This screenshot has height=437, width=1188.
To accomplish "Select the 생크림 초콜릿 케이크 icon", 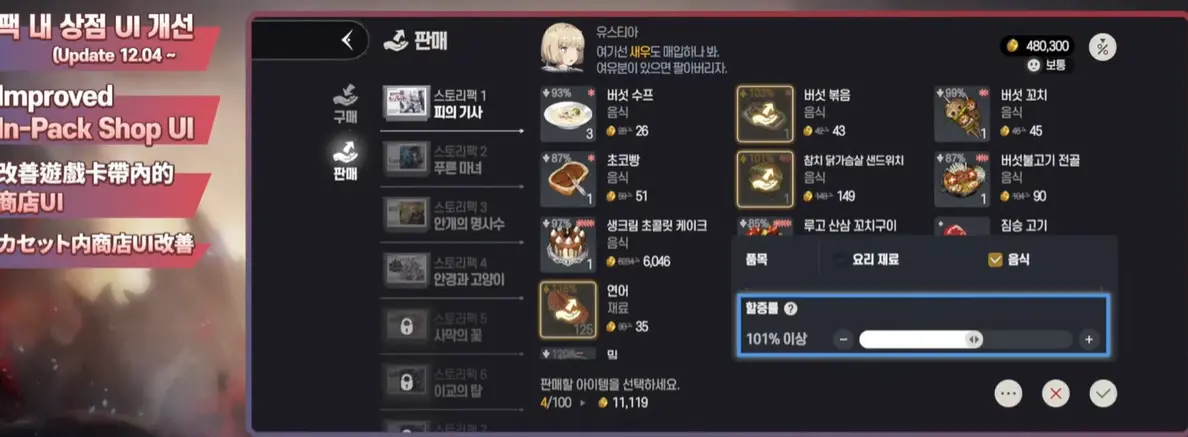I will (x=567, y=245).
